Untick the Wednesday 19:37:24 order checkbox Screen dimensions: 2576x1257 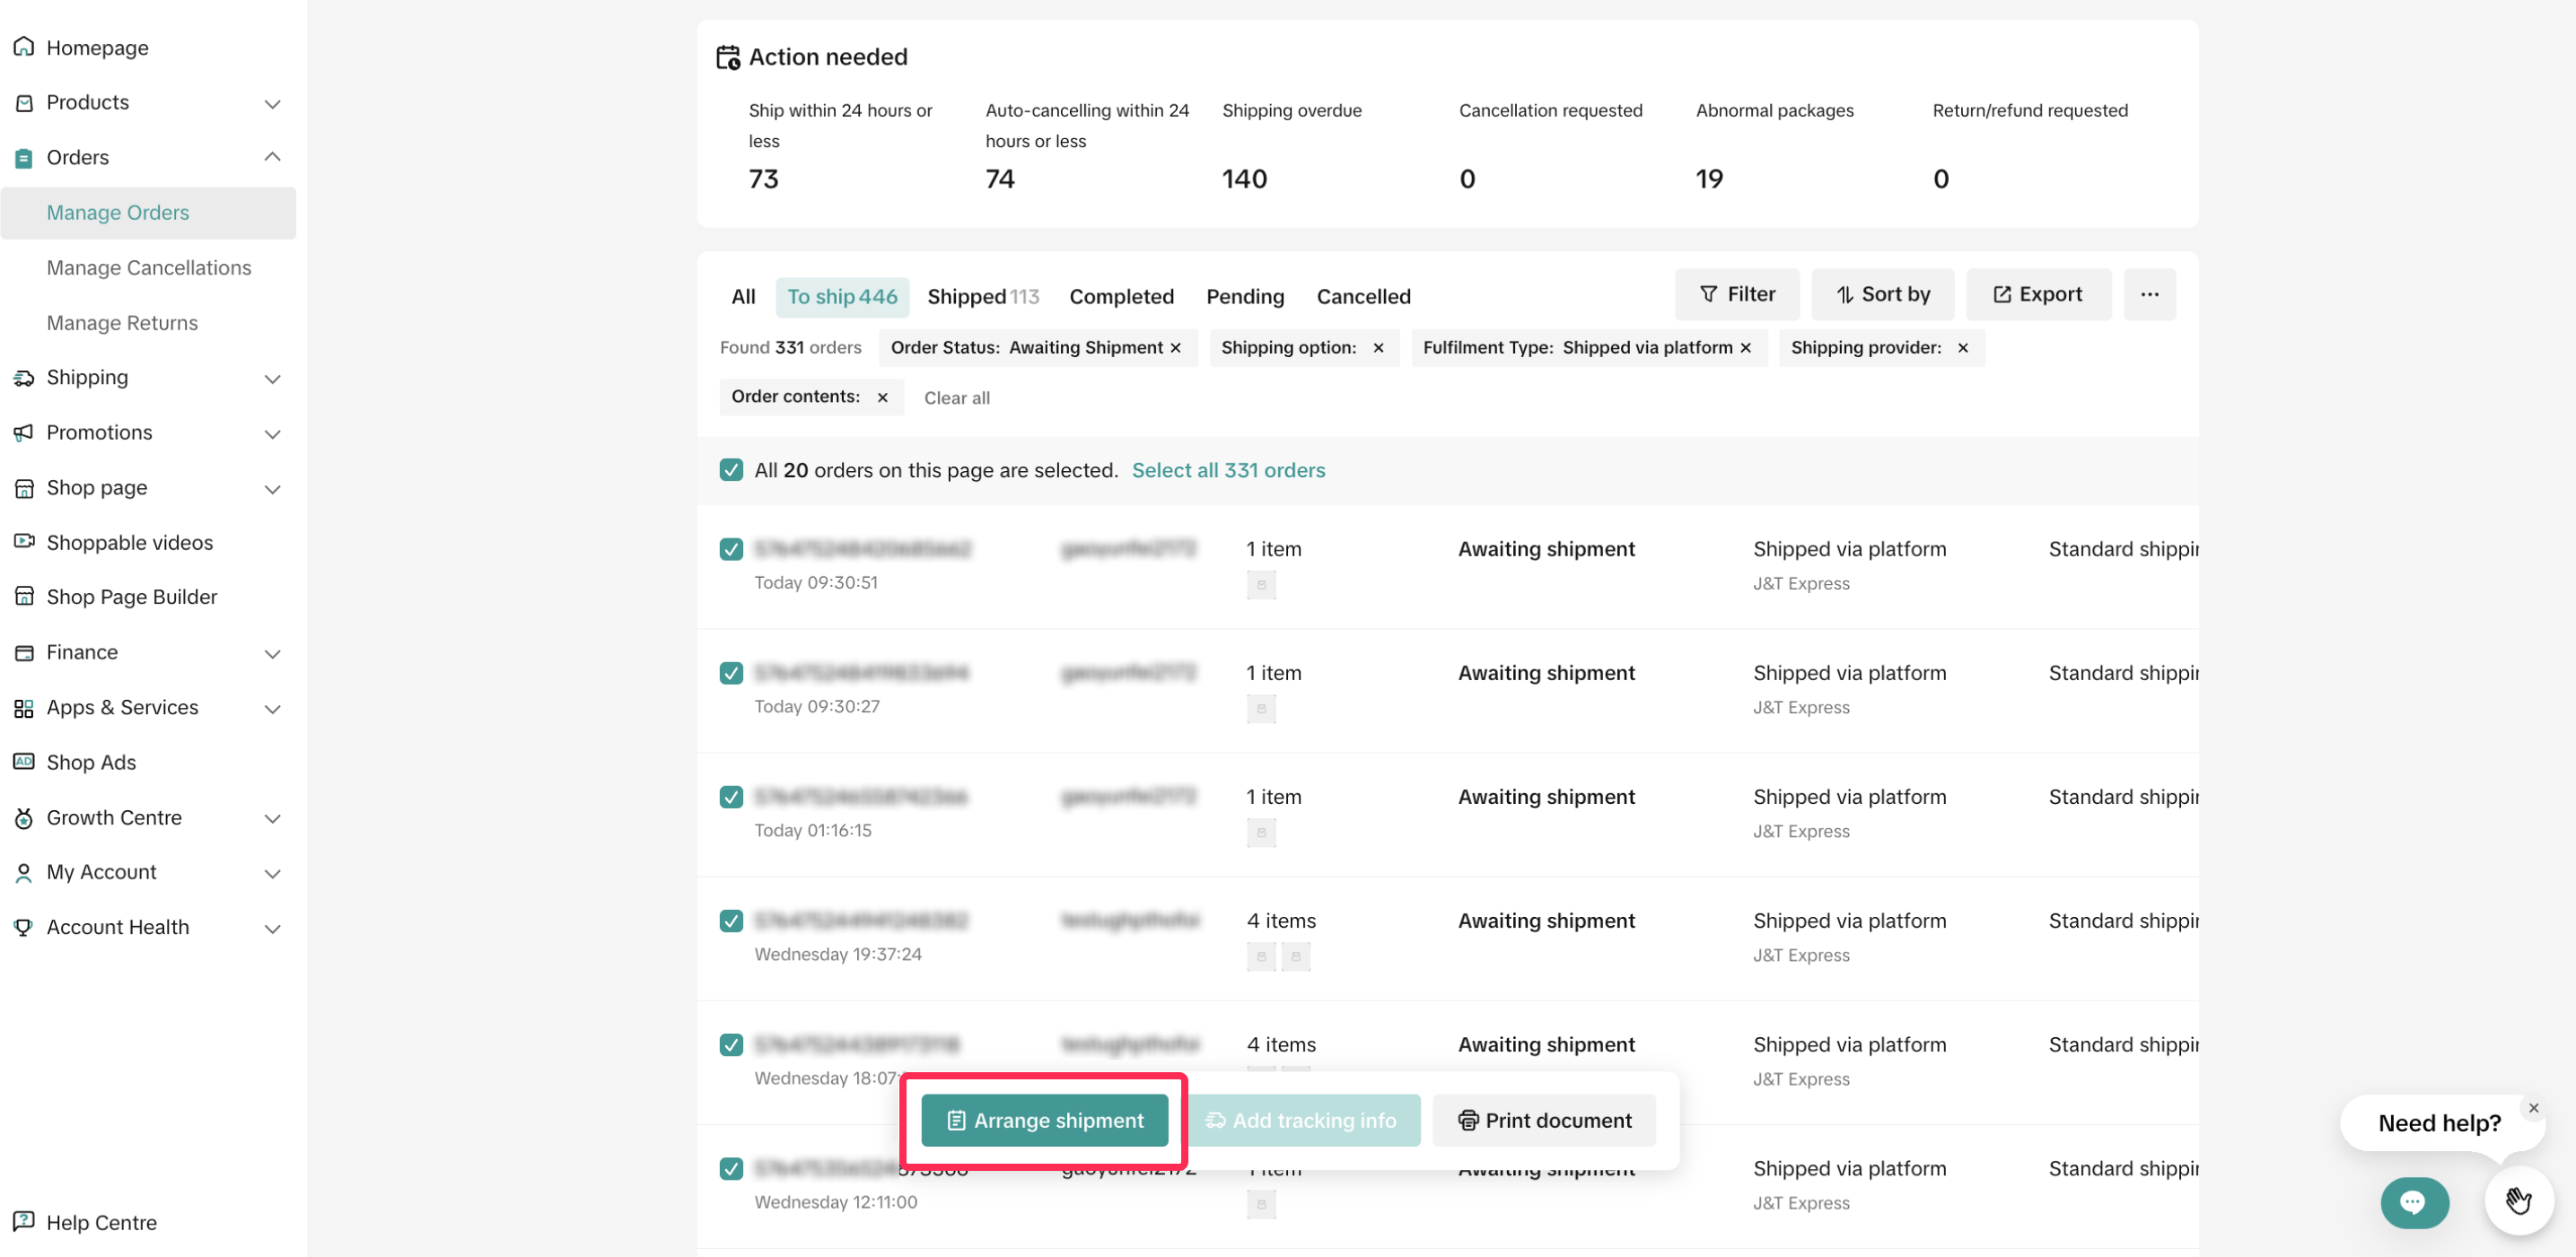click(731, 921)
